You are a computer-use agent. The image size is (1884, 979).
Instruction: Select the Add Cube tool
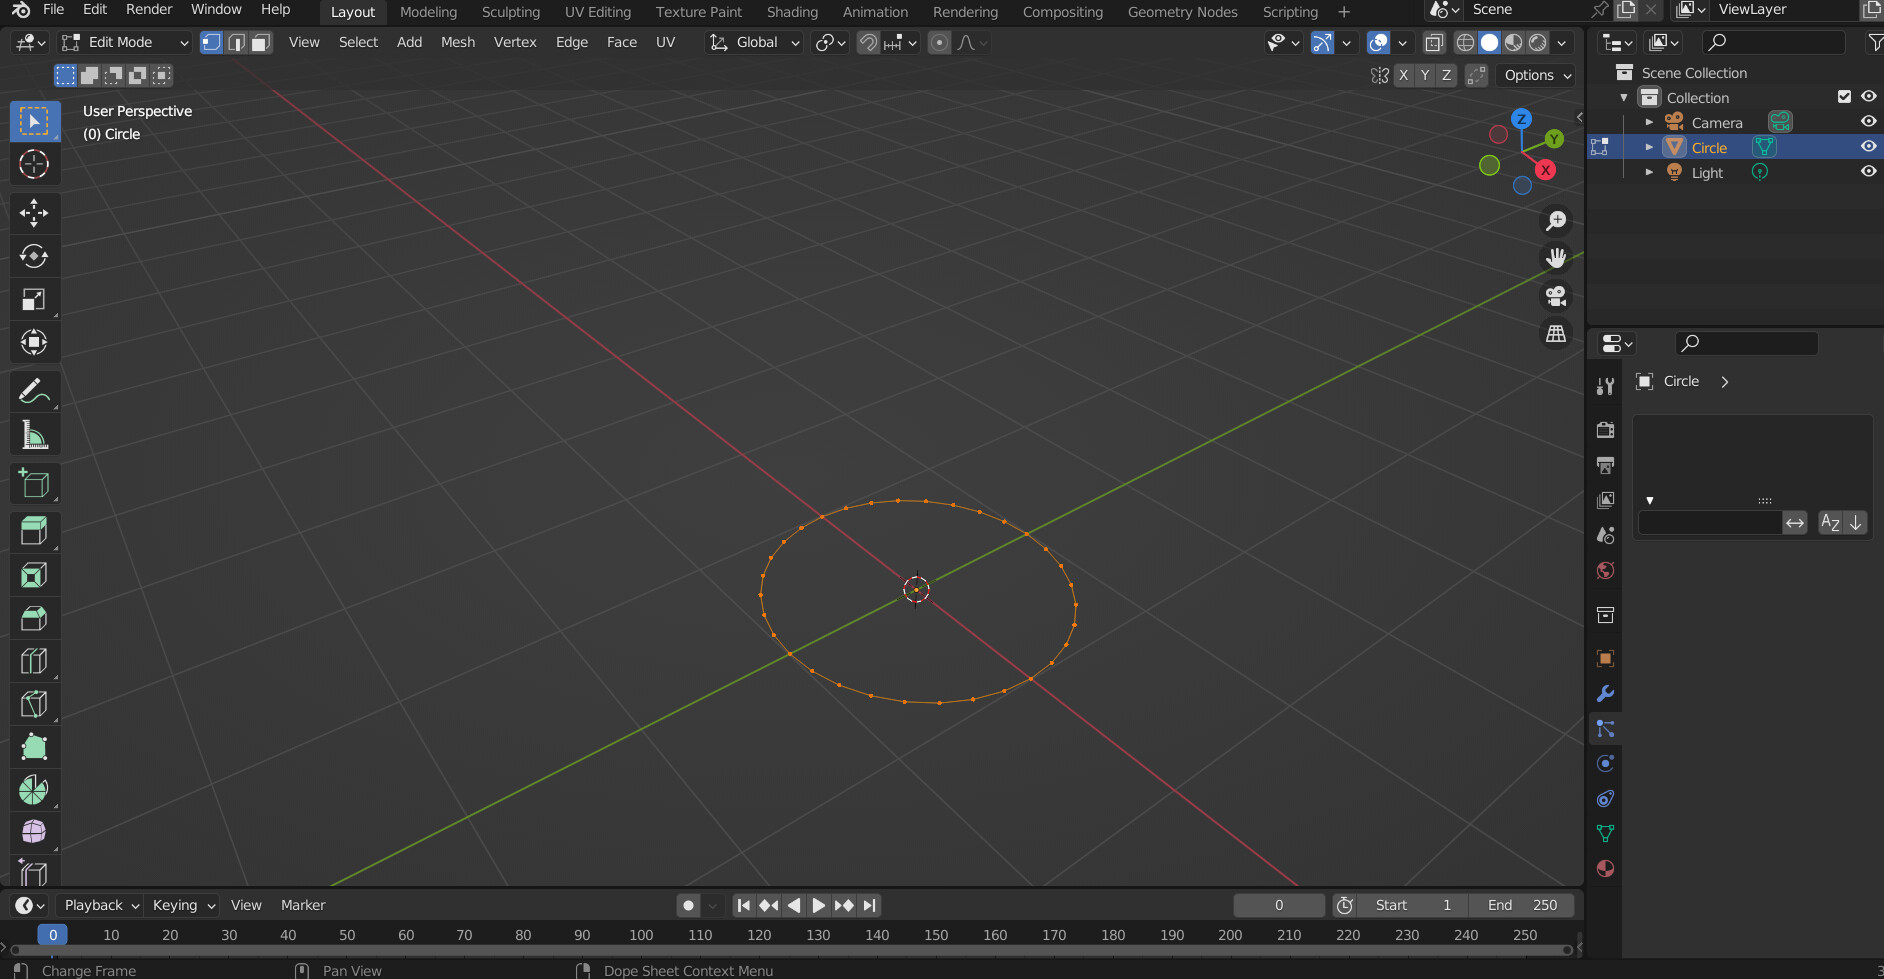point(34,484)
